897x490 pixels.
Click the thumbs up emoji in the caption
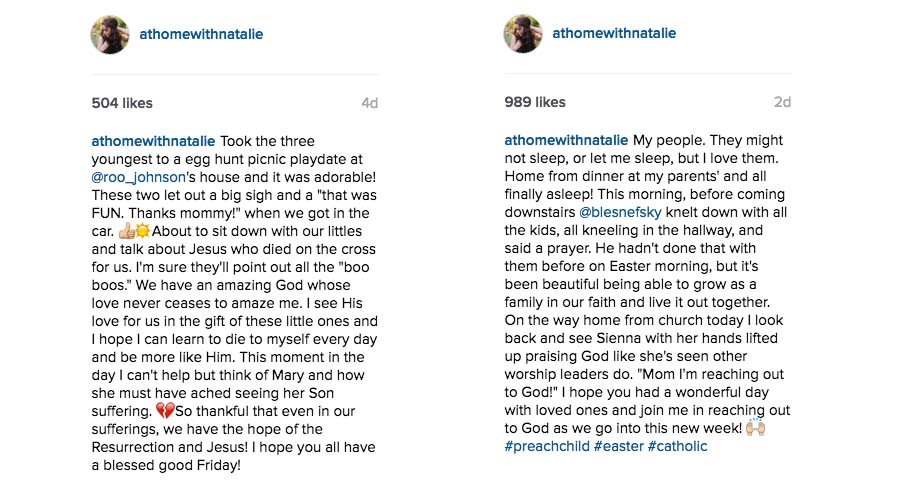pos(126,231)
